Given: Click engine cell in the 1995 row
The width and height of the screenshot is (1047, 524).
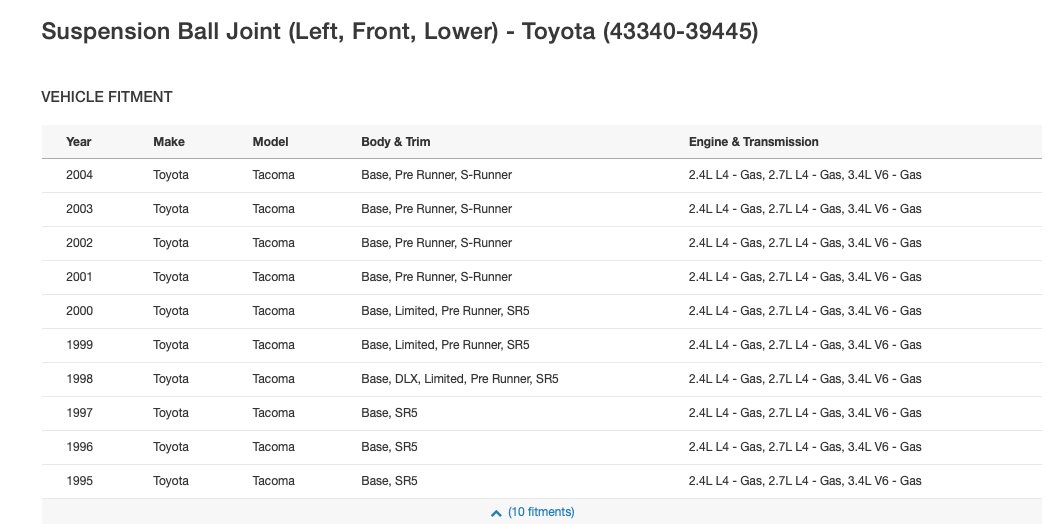Looking at the screenshot, I should 805,481.
